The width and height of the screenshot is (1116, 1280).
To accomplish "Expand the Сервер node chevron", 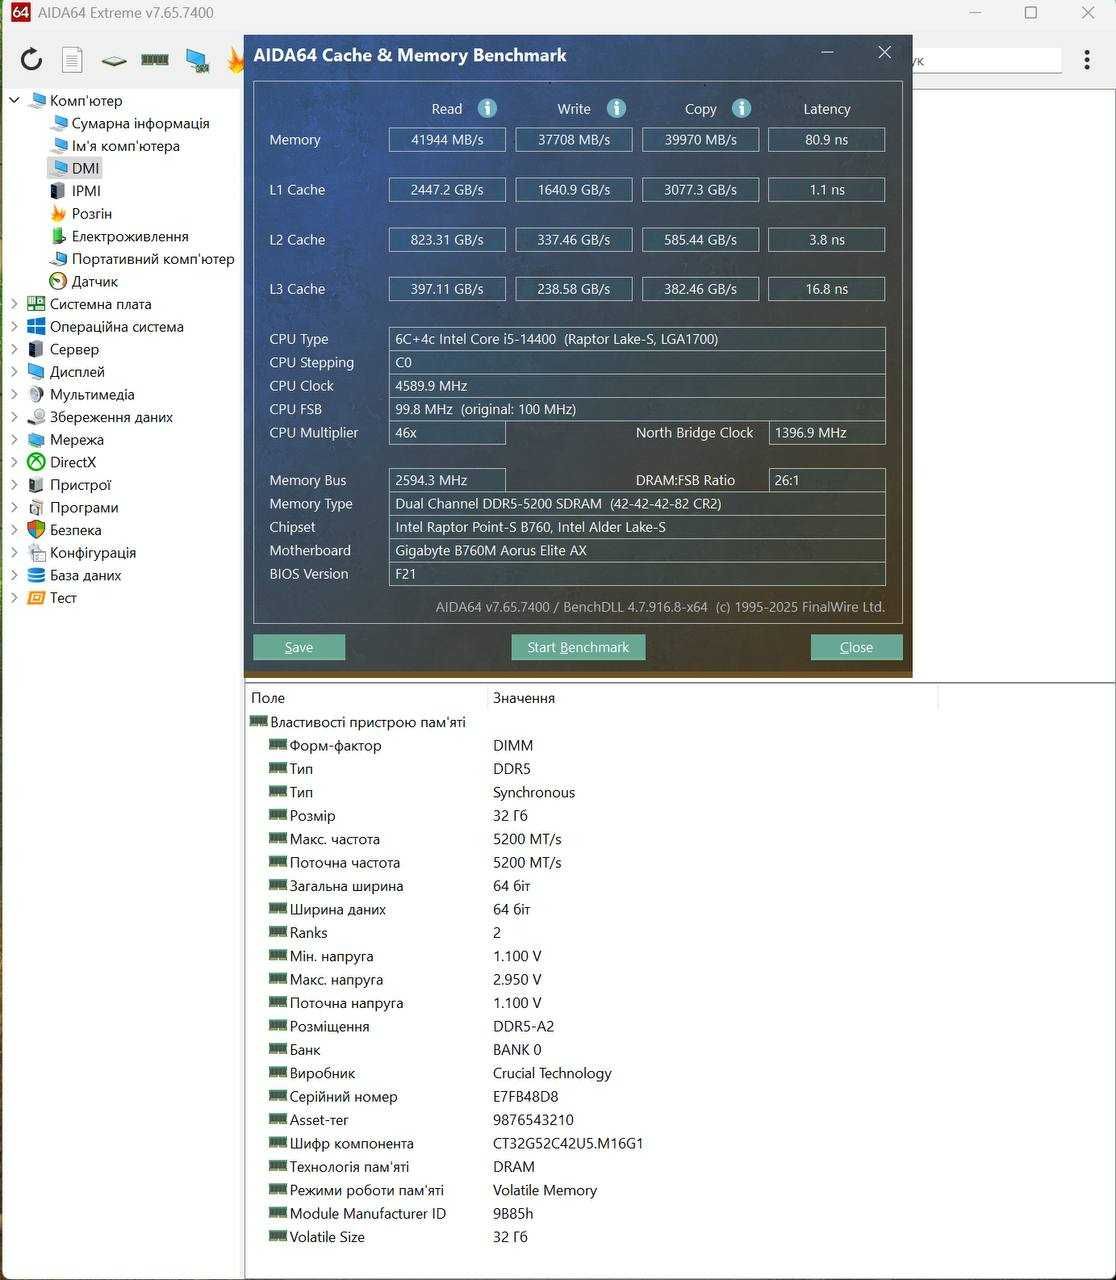I will (15, 349).
